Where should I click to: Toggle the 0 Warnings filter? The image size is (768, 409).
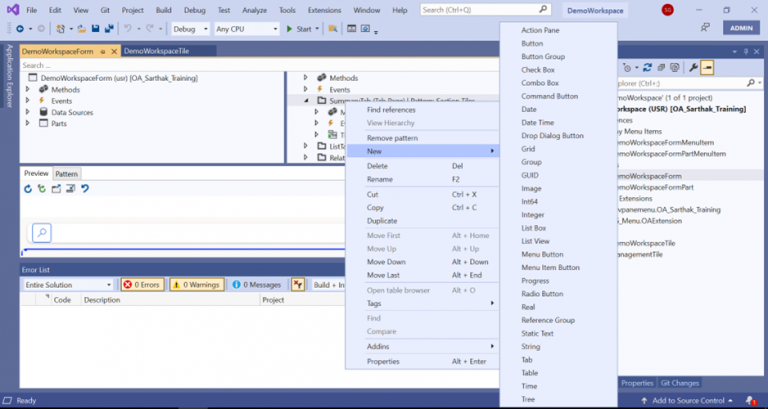pos(197,285)
